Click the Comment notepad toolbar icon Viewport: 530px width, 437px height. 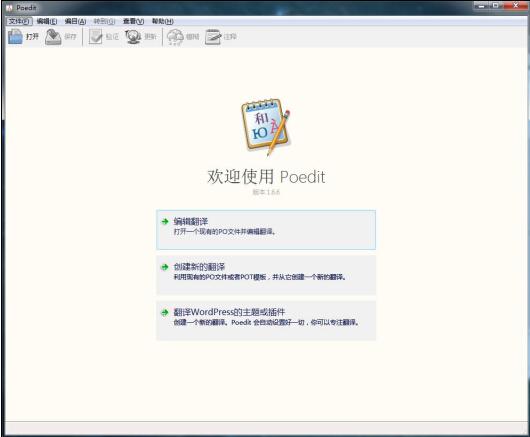[x=213, y=37]
